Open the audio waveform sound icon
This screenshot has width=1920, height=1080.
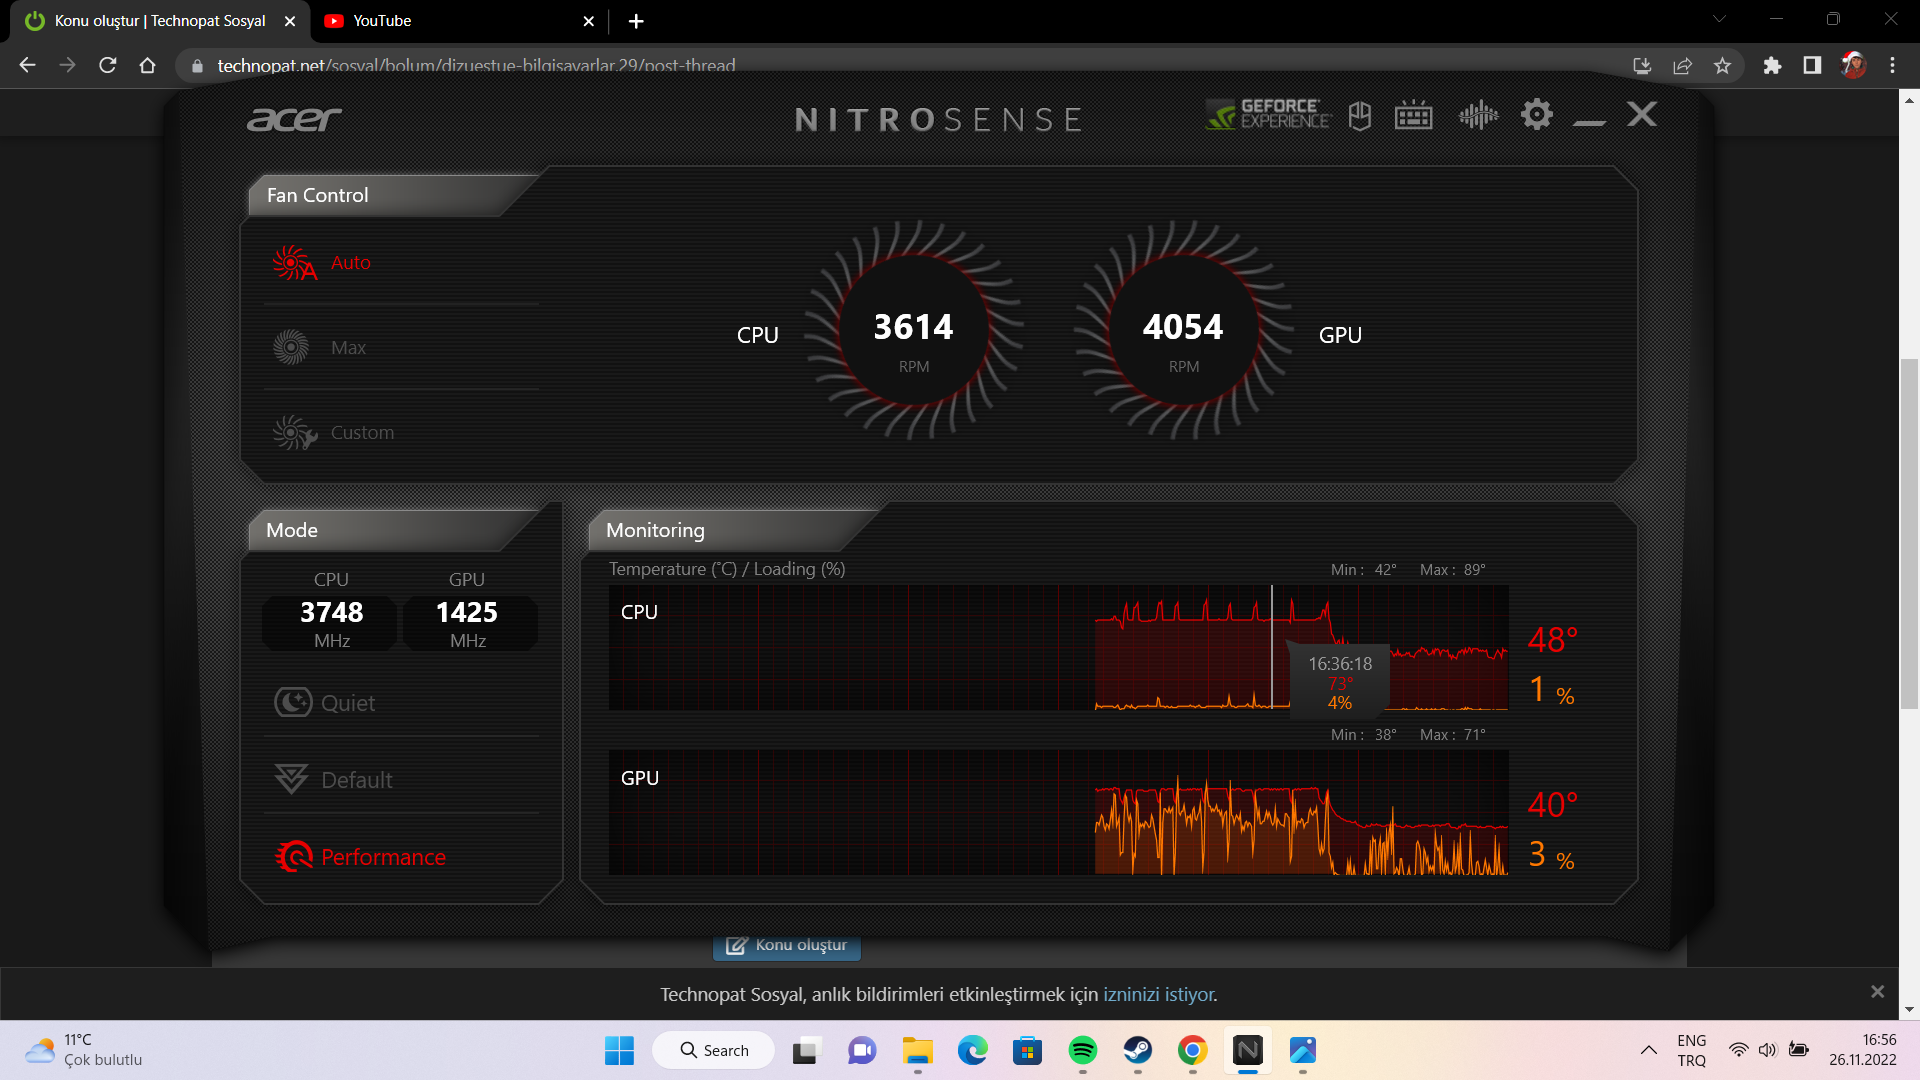coord(1477,116)
